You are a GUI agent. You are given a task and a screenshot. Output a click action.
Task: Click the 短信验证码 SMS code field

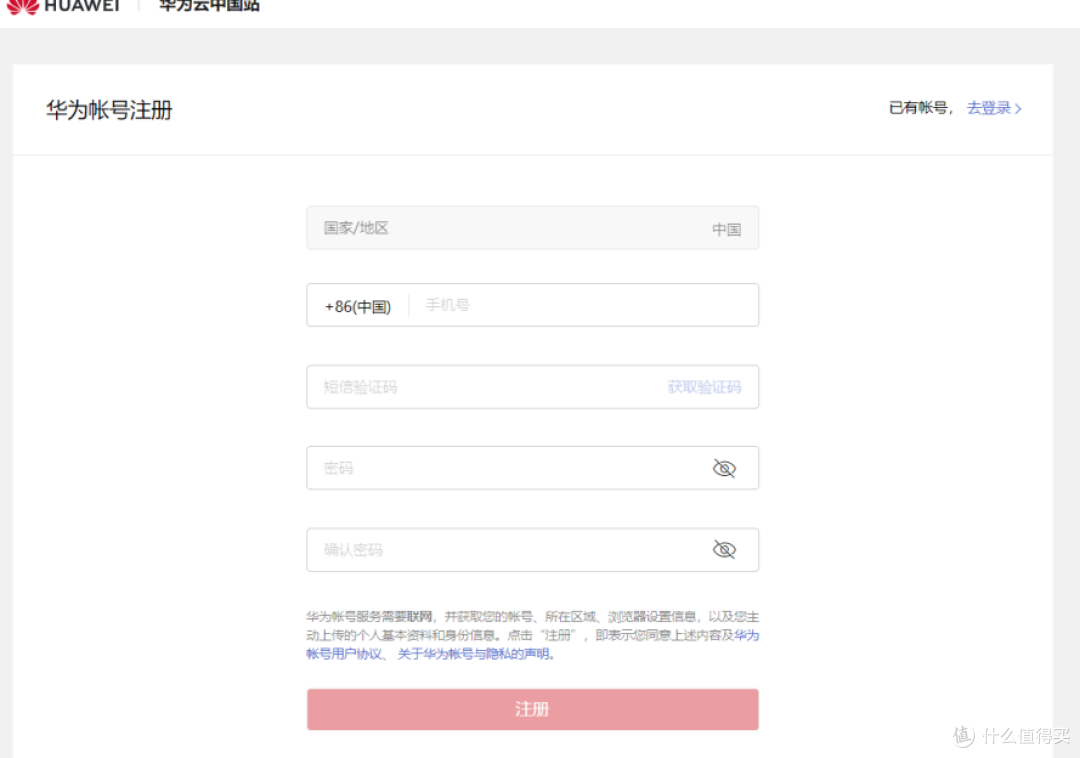point(480,387)
